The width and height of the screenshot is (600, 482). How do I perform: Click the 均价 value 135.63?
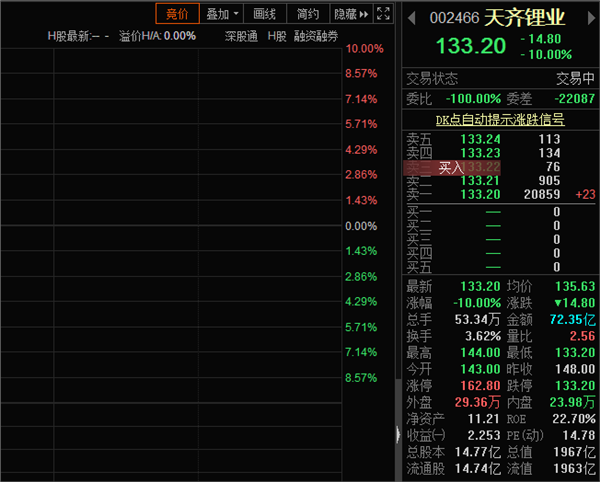pyautogui.click(x=575, y=286)
